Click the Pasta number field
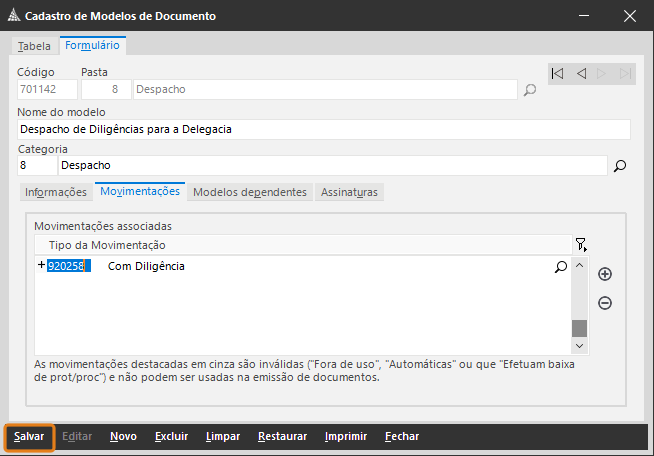The height and width of the screenshot is (456, 654). [106, 90]
